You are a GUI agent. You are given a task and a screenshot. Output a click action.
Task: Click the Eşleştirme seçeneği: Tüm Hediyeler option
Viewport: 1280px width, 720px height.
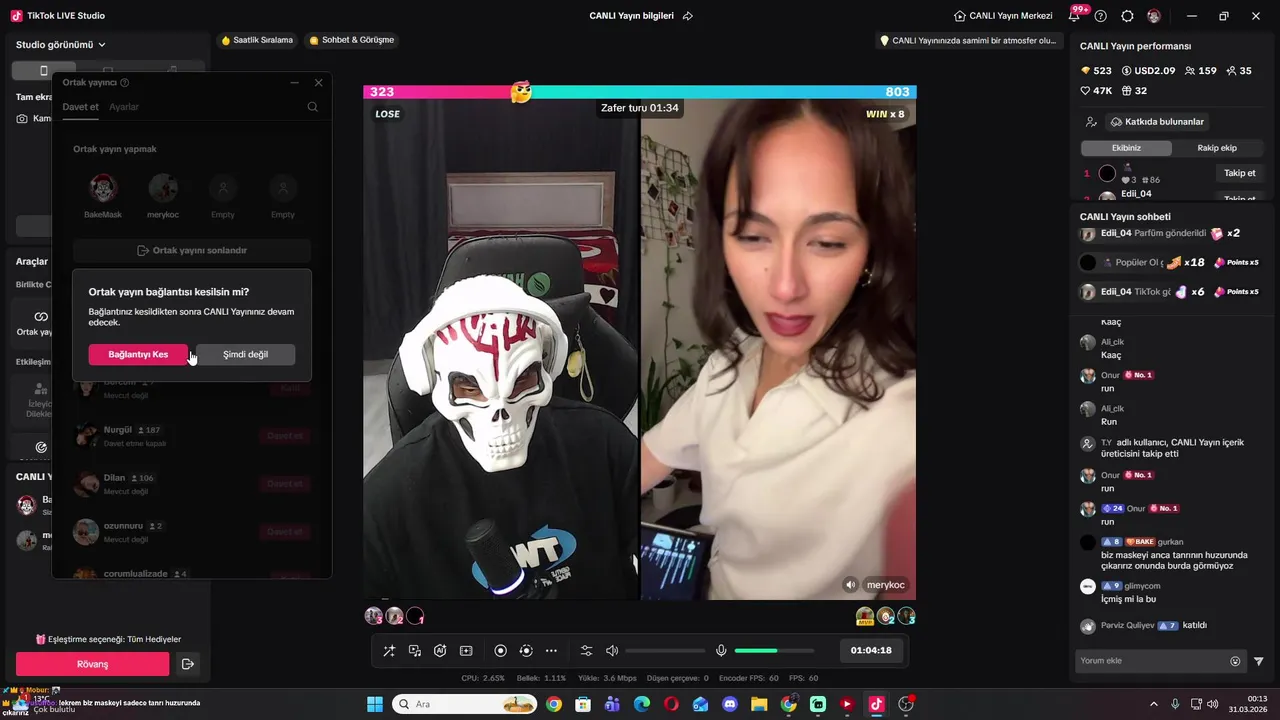pos(108,639)
